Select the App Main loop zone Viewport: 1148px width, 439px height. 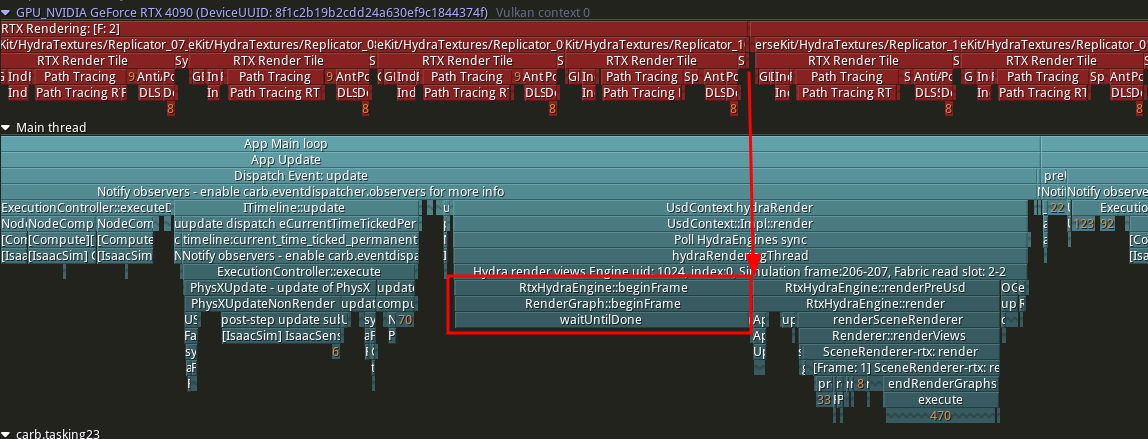click(x=285, y=144)
